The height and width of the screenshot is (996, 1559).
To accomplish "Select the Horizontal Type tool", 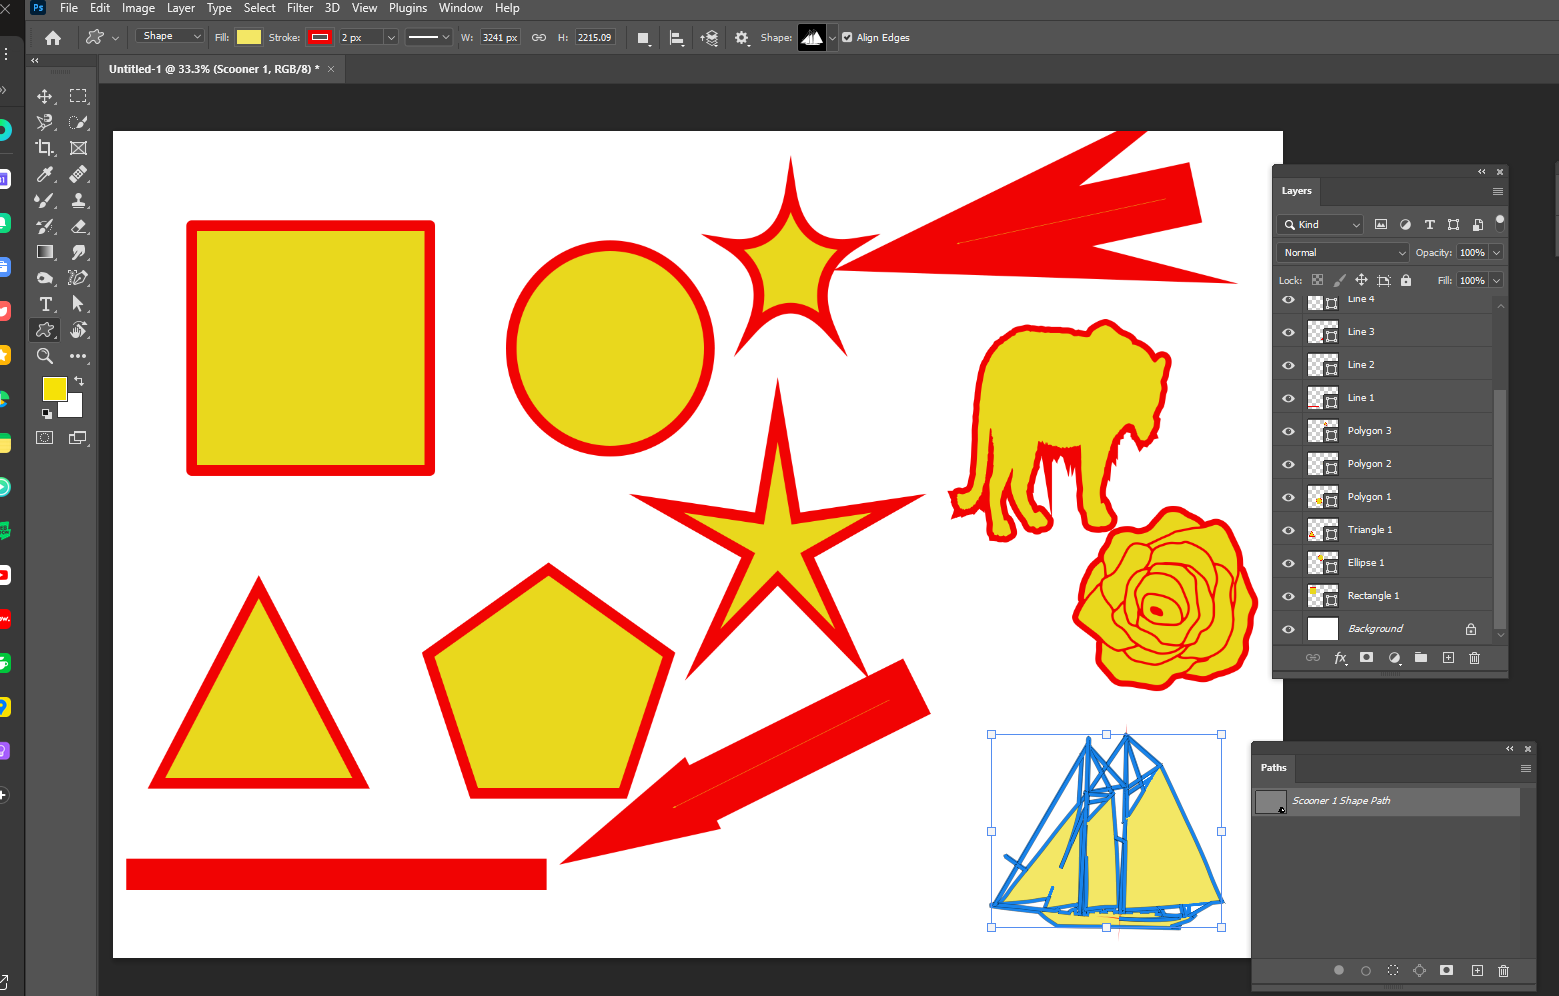I will pos(45,304).
